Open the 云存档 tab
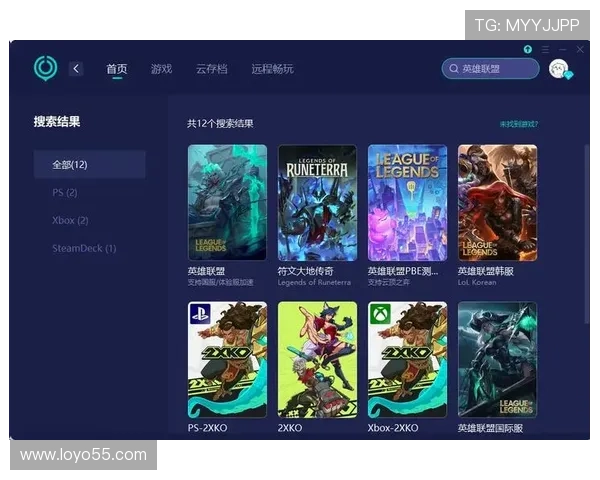This screenshot has height=480, width=600. pos(212,69)
